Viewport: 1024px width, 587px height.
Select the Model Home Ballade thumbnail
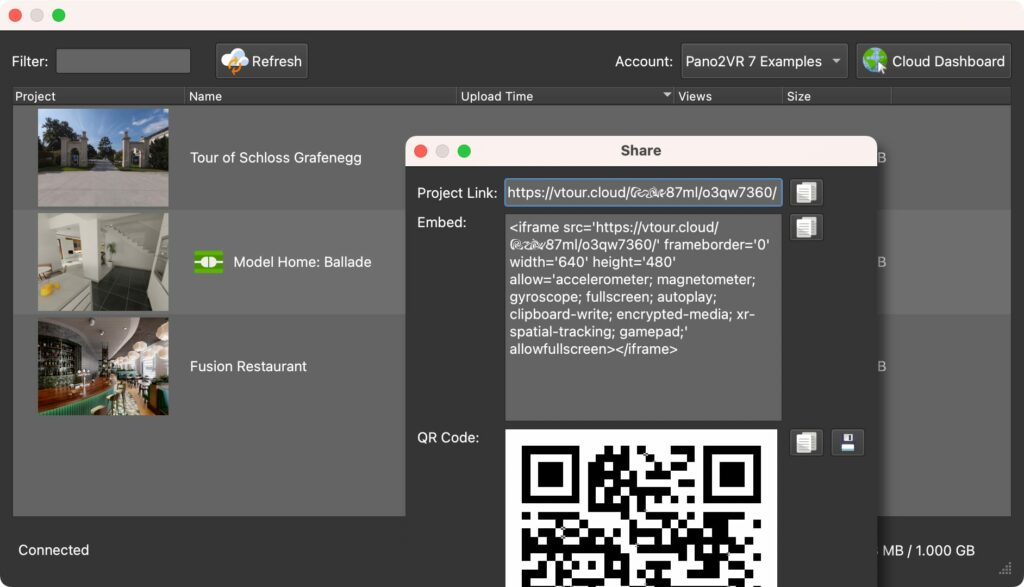pos(103,262)
